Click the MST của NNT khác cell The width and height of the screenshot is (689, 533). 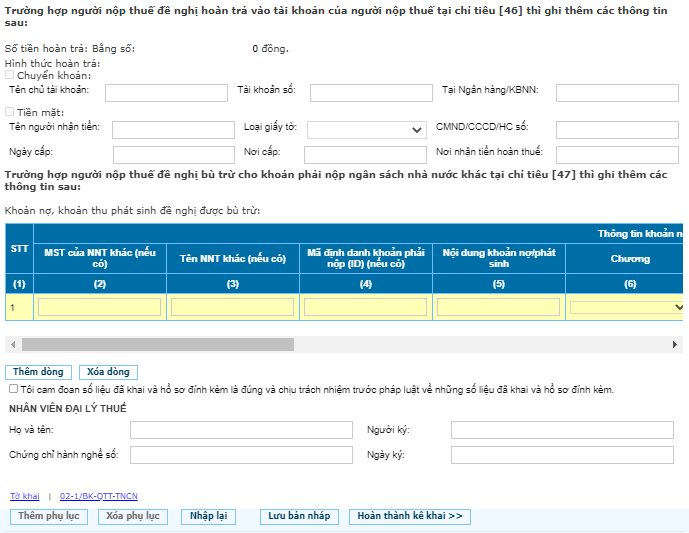point(99,307)
